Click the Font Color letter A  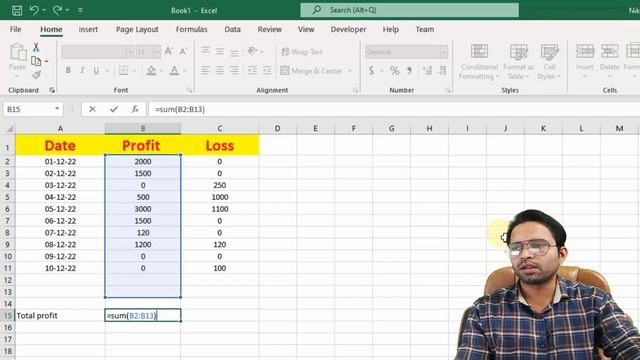coord(174,71)
